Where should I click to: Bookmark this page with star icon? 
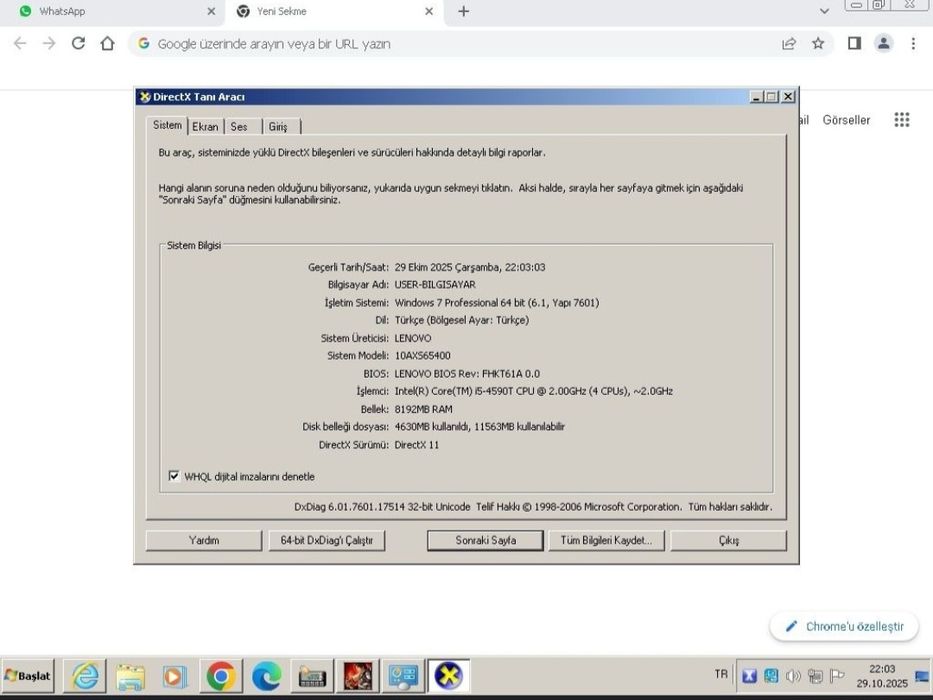(818, 43)
